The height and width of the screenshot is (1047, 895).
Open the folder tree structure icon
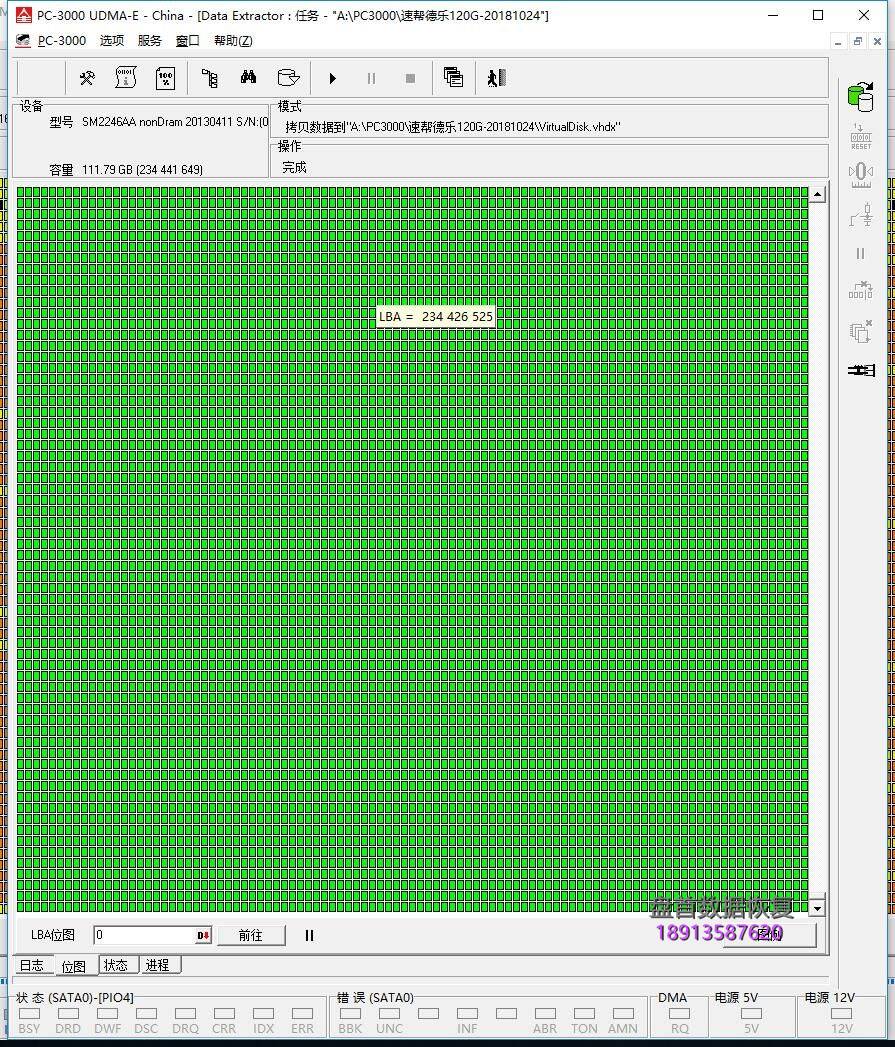click(210, 78)
